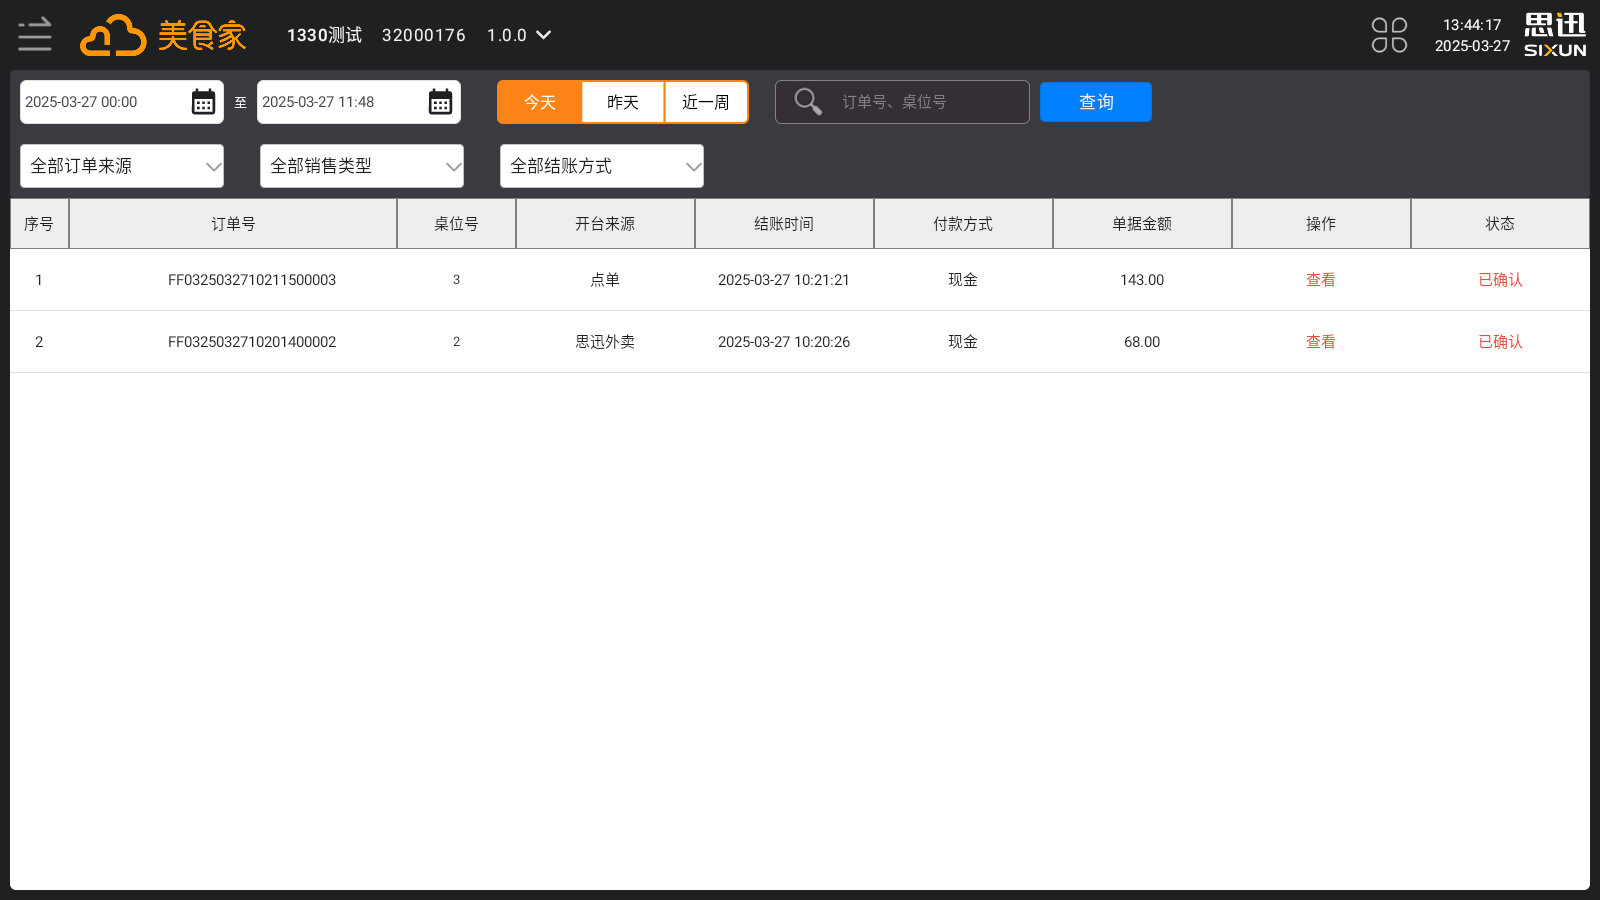The image size is (1600, 900).
Task: Click the blue 查询 button
Action: (1096, 102)
